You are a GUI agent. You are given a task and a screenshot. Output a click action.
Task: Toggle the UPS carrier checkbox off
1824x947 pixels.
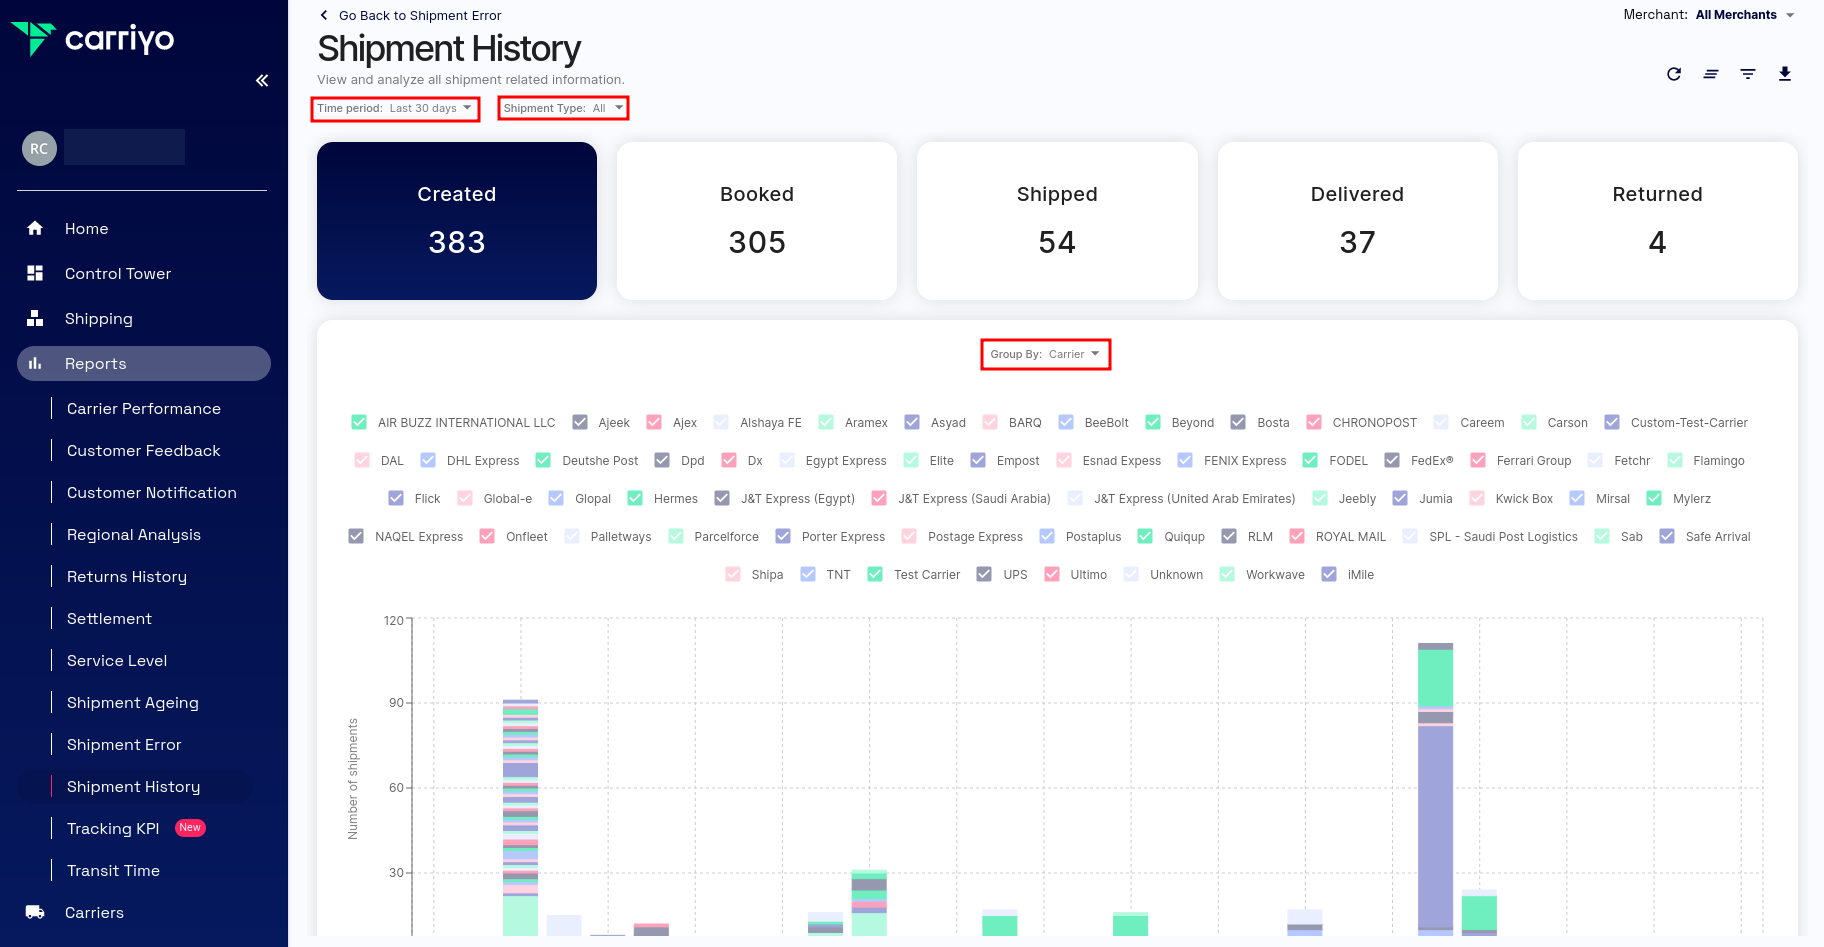coord(983,574)
